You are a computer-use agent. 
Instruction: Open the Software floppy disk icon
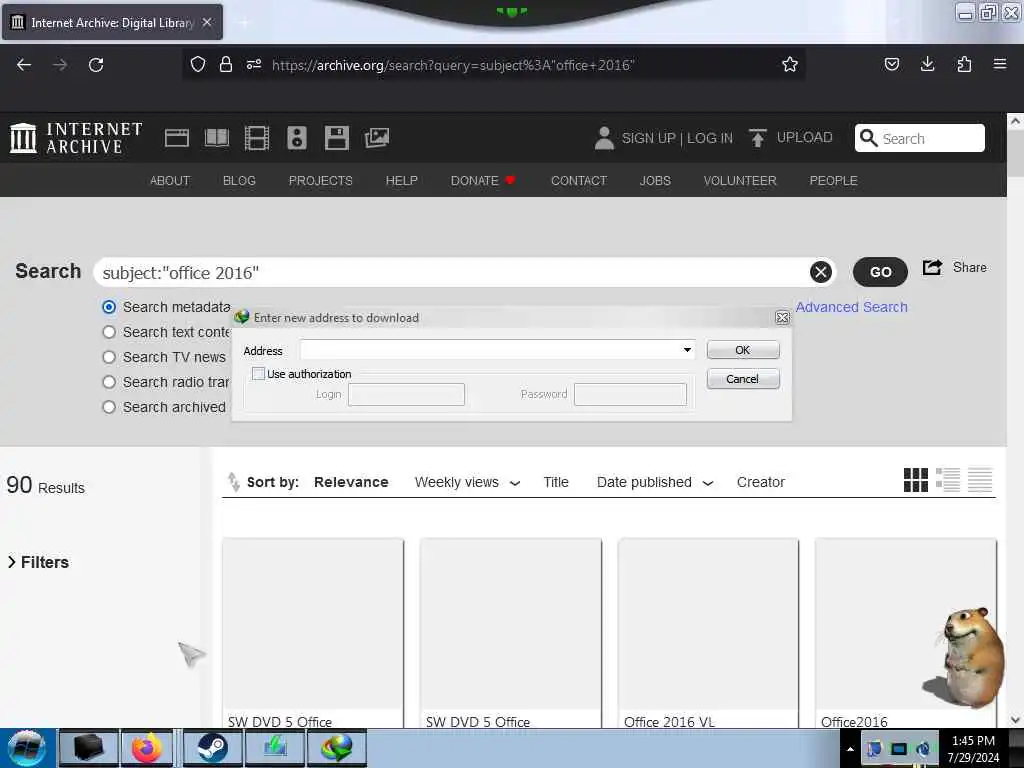point(337,138)
